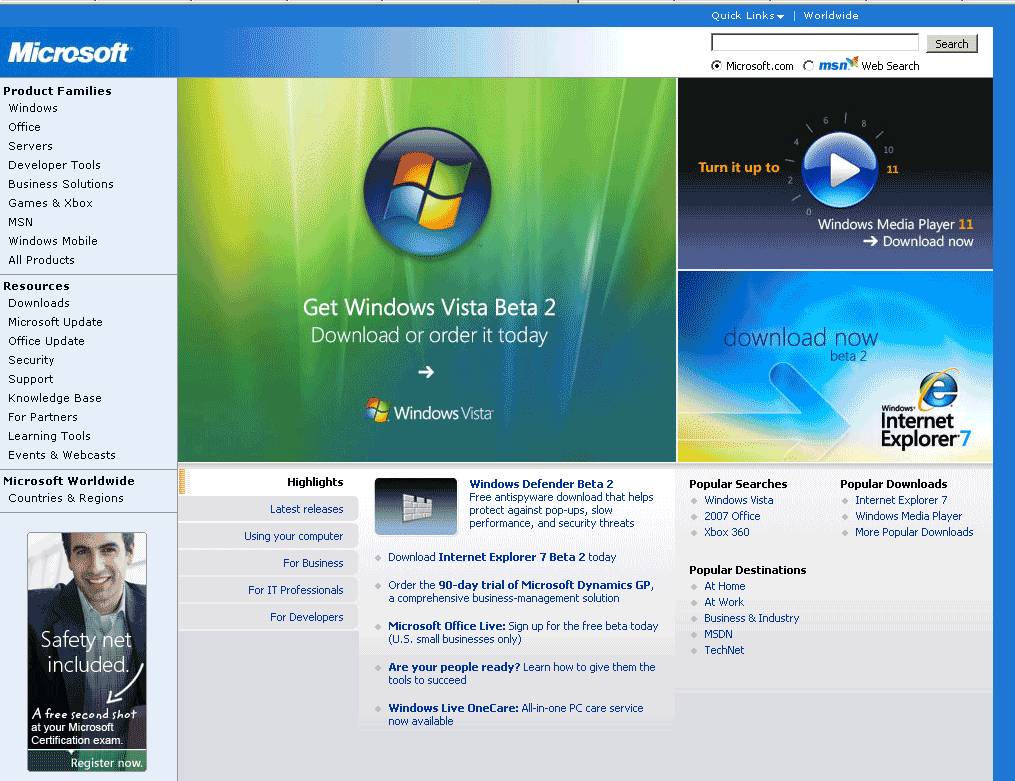This screenshot has height=781, width=1015.
Task: Open Developer Tools product family
Action: point(54,165)
